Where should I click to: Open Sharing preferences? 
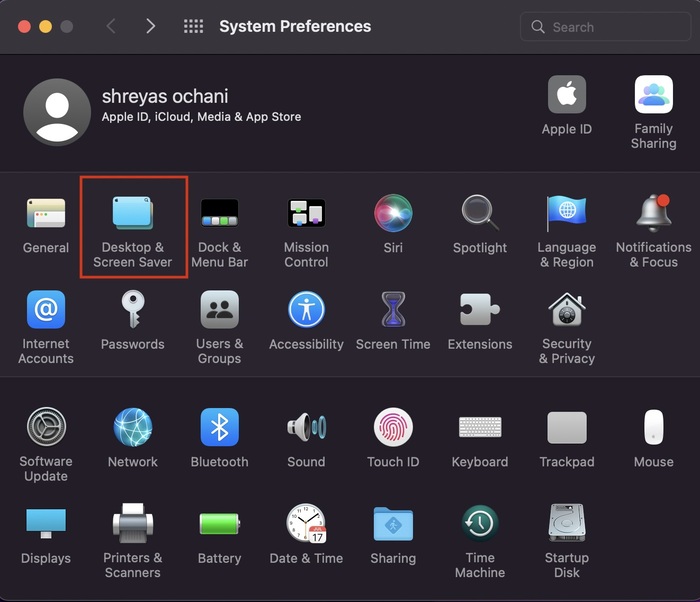393,523
